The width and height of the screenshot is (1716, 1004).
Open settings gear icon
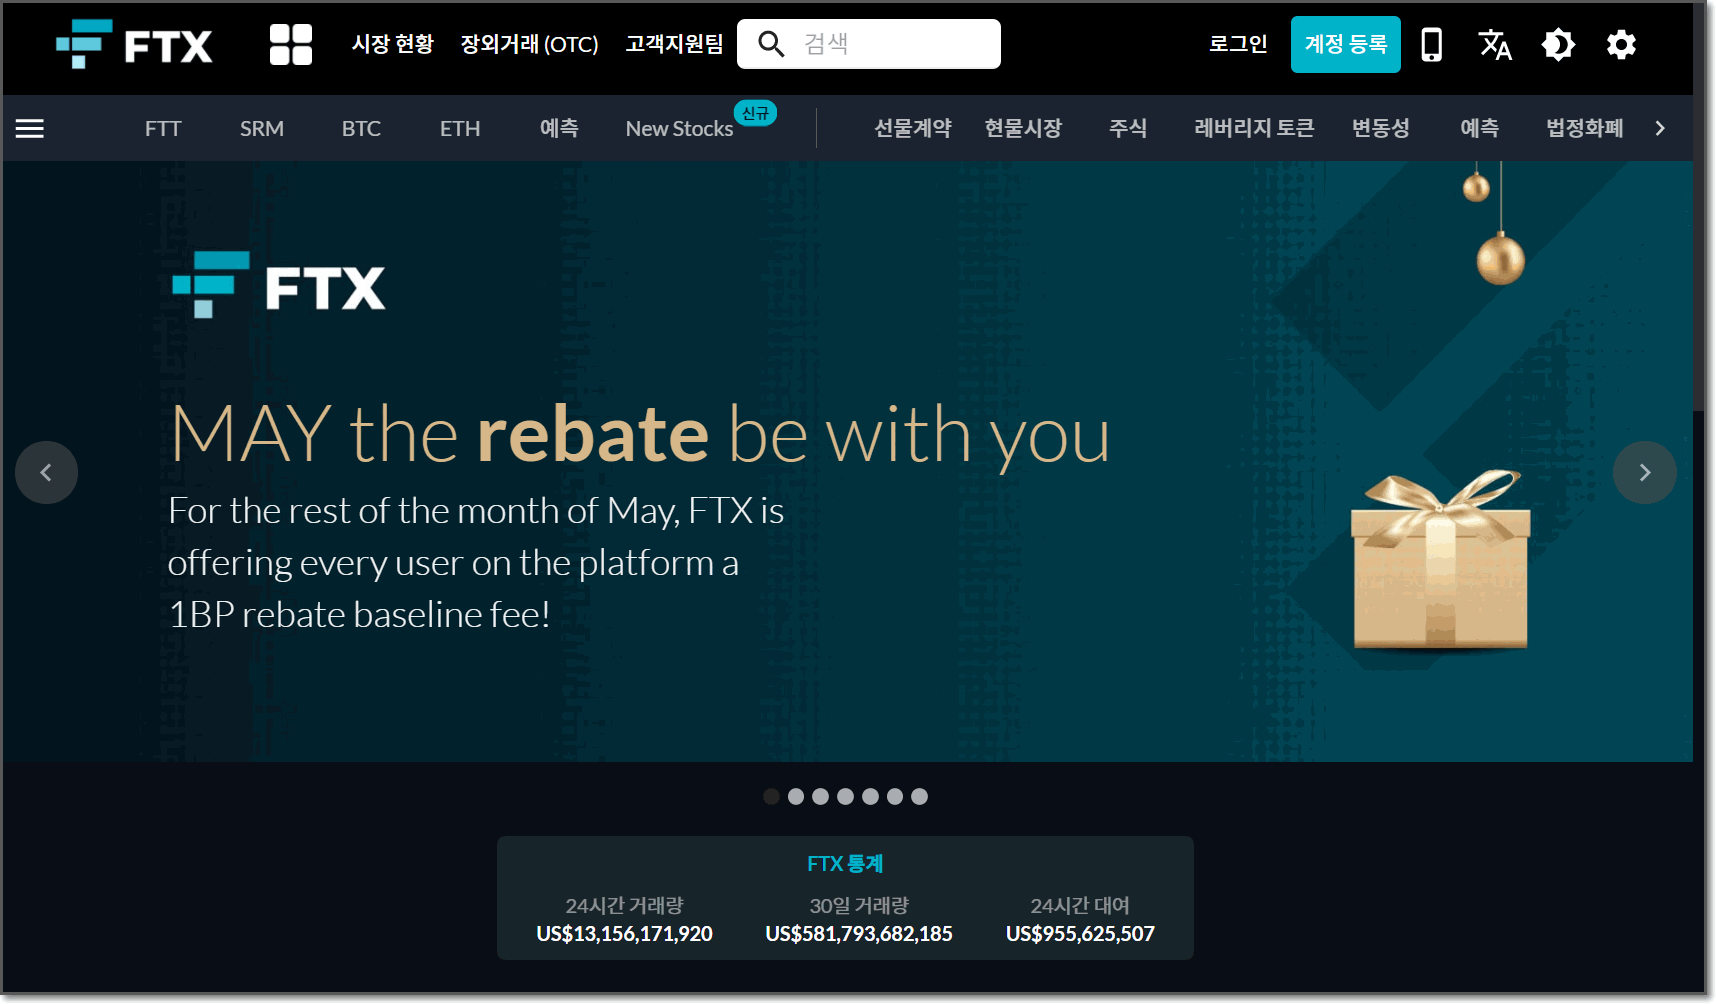1621,45
